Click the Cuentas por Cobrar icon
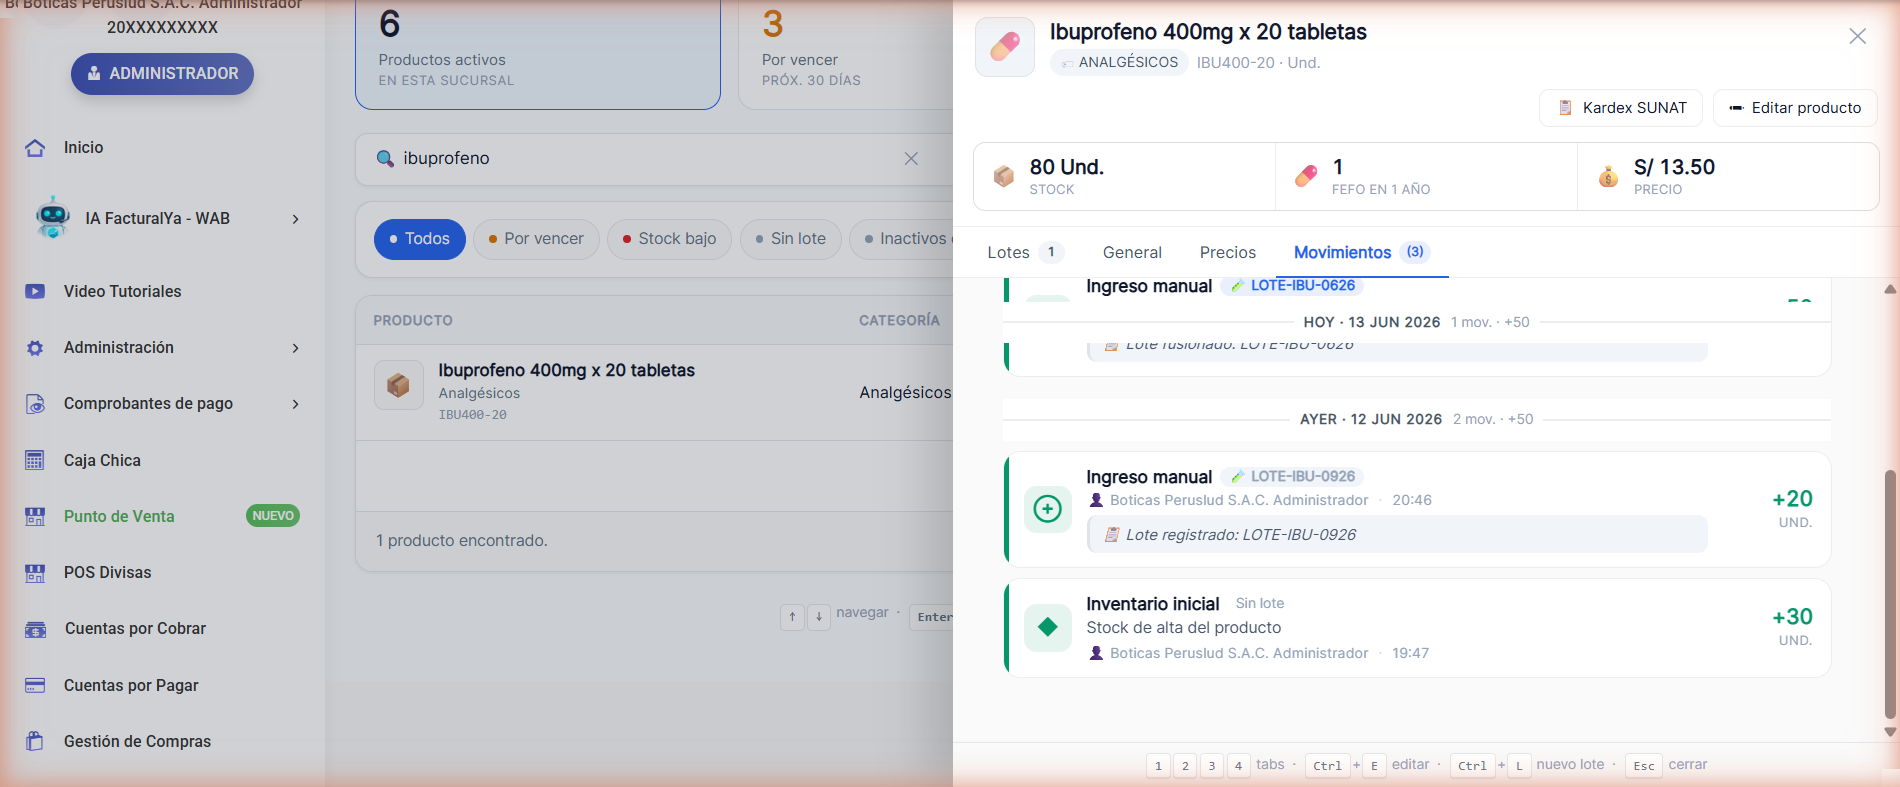This screenshot has width=1900, height=787. click(35, 629)
